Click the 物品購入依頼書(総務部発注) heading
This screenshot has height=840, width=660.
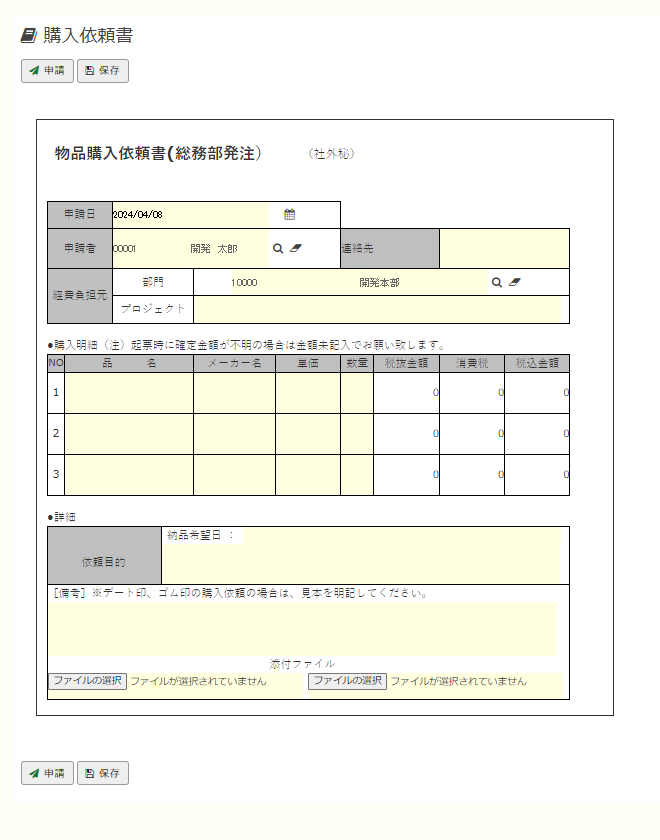pyautogui.click(x=158, y=154)
